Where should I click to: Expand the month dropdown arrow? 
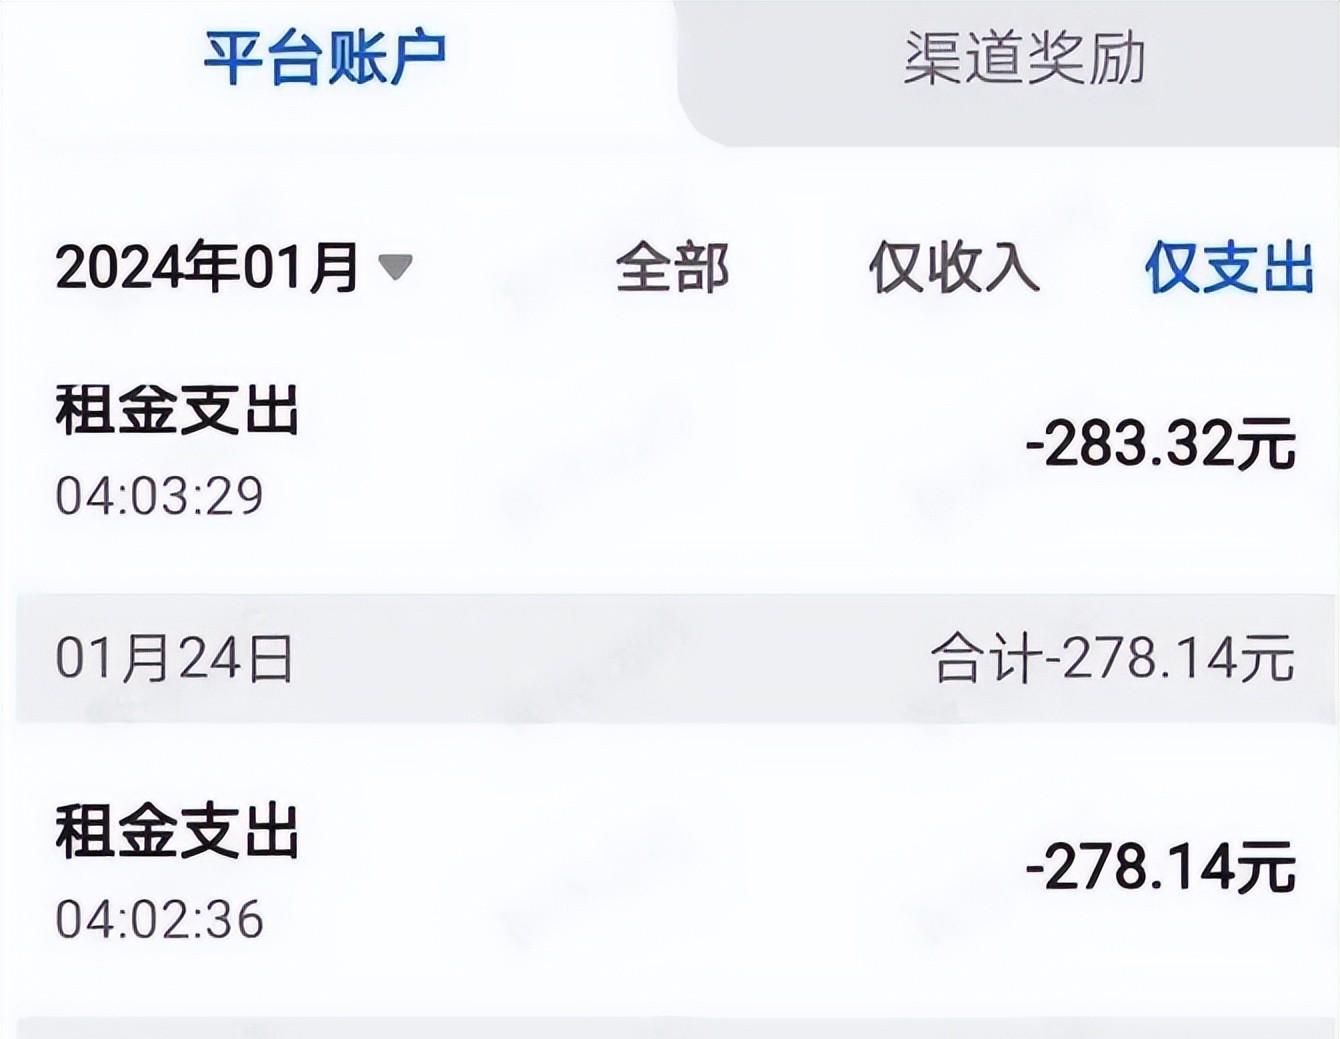coord(395,267)
